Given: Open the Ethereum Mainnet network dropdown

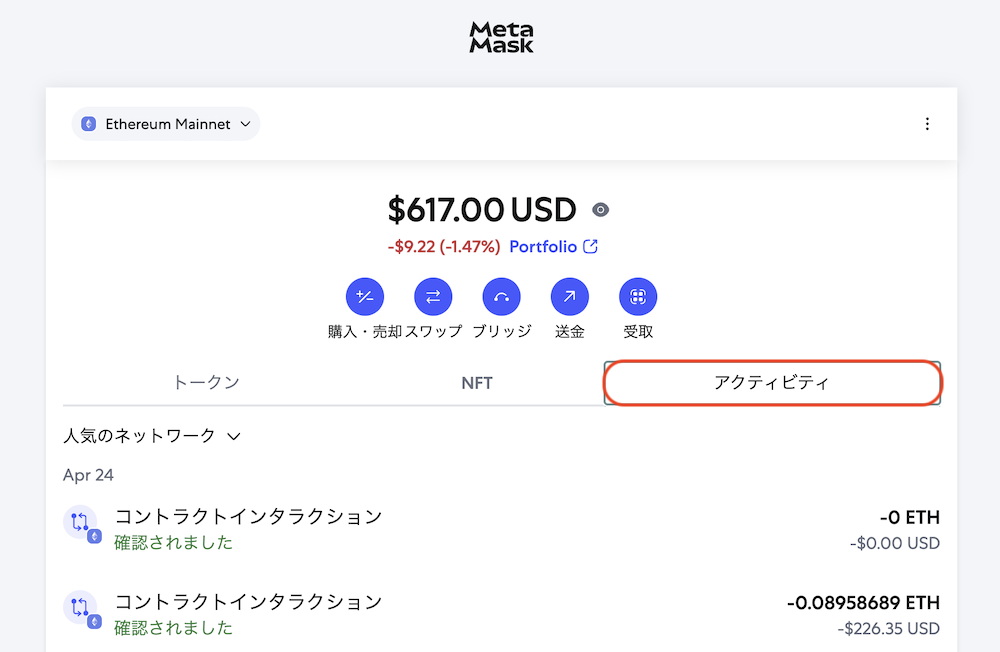Looking at the screenshot, I should point(166,124).
